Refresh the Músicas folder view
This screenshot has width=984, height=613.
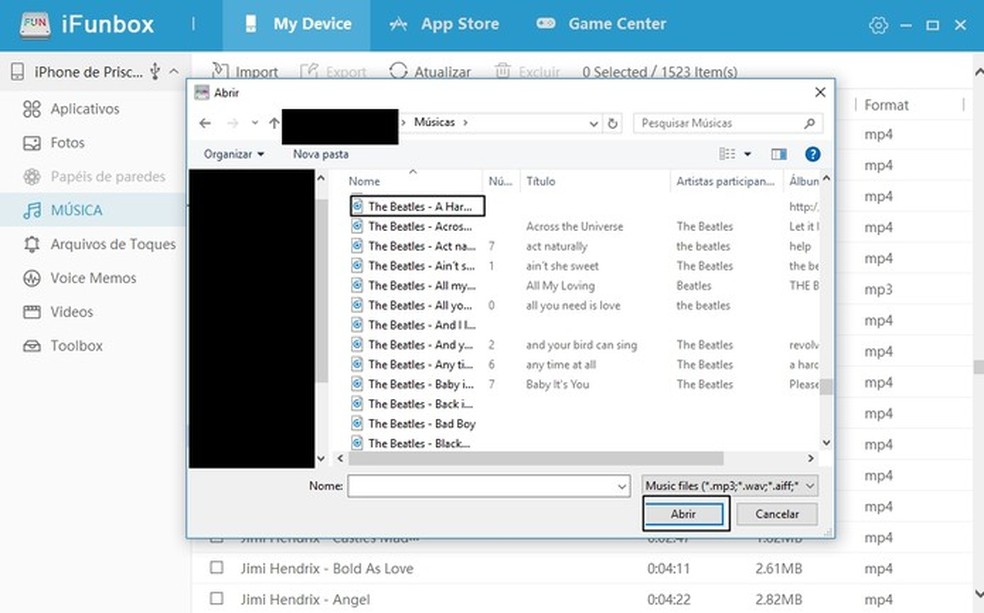point(612,124)
